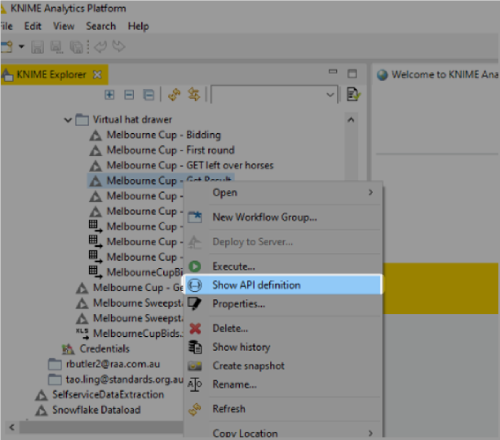
Task: Open the rbutler2@raa.com.au folder
Action: pyautogui.click(x=113, y=364)
